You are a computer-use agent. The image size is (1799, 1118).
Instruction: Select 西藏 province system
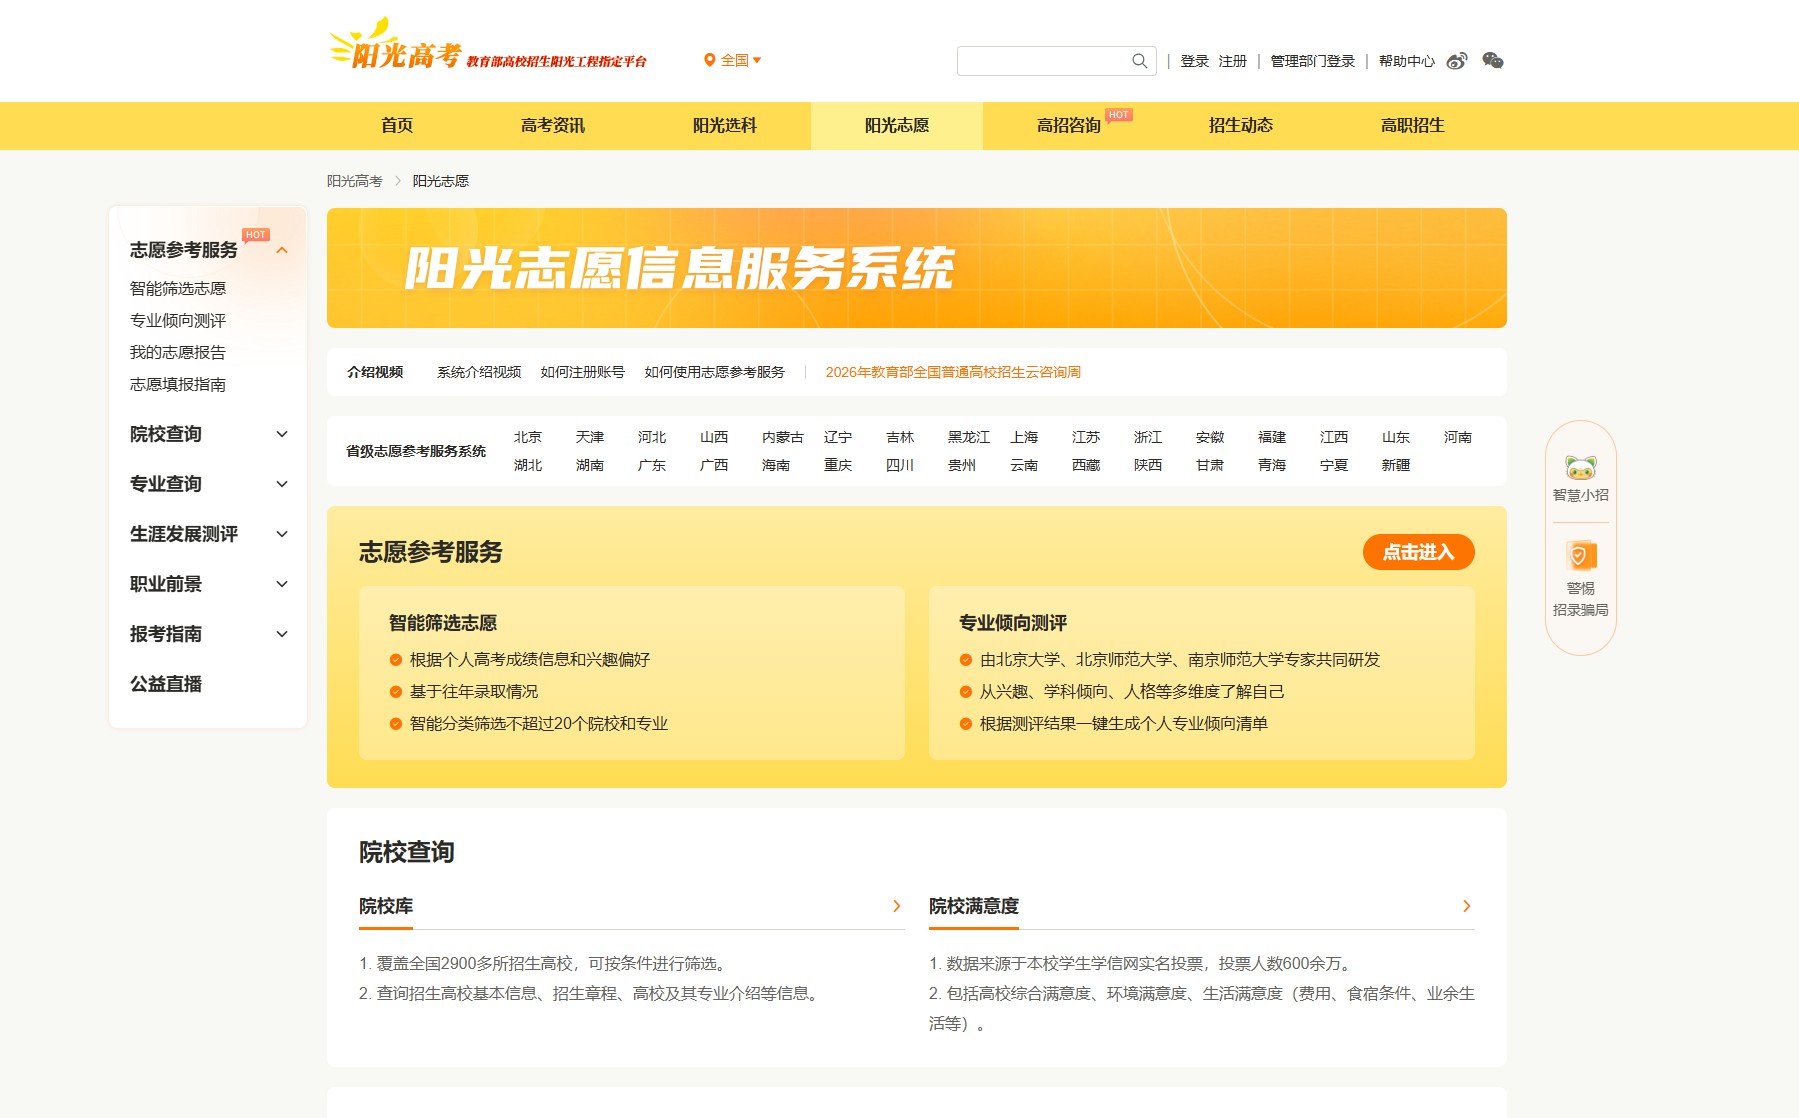coord(1086,465)
